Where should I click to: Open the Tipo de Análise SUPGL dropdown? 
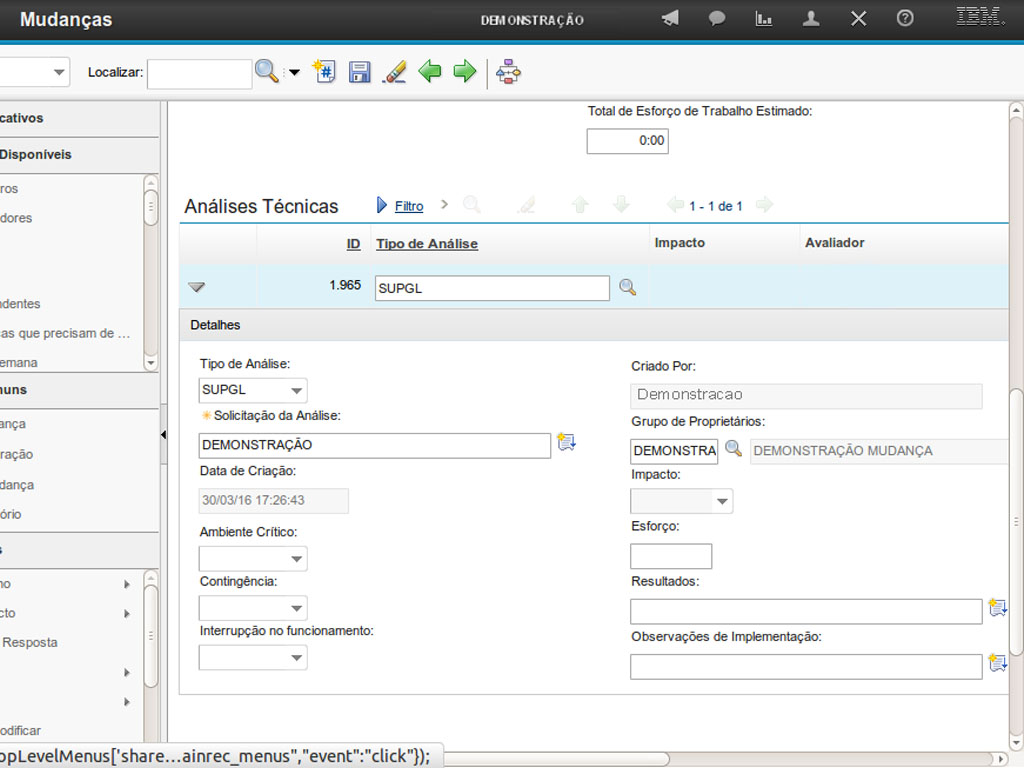[296, 390]
